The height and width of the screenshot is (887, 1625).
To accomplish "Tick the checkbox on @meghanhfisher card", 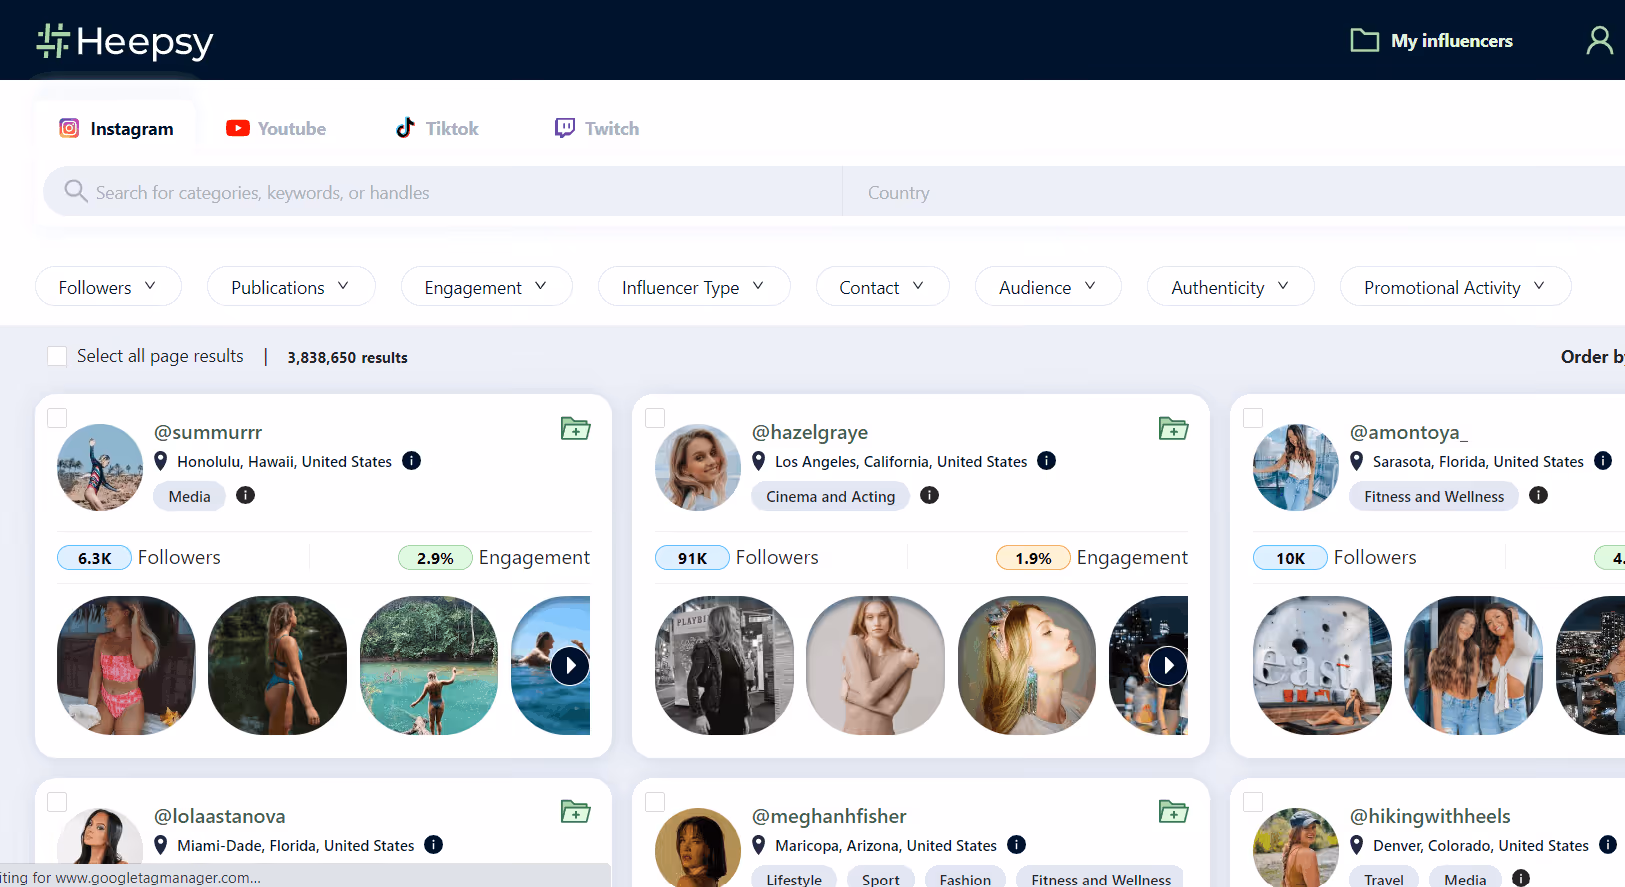I will 655,802.
